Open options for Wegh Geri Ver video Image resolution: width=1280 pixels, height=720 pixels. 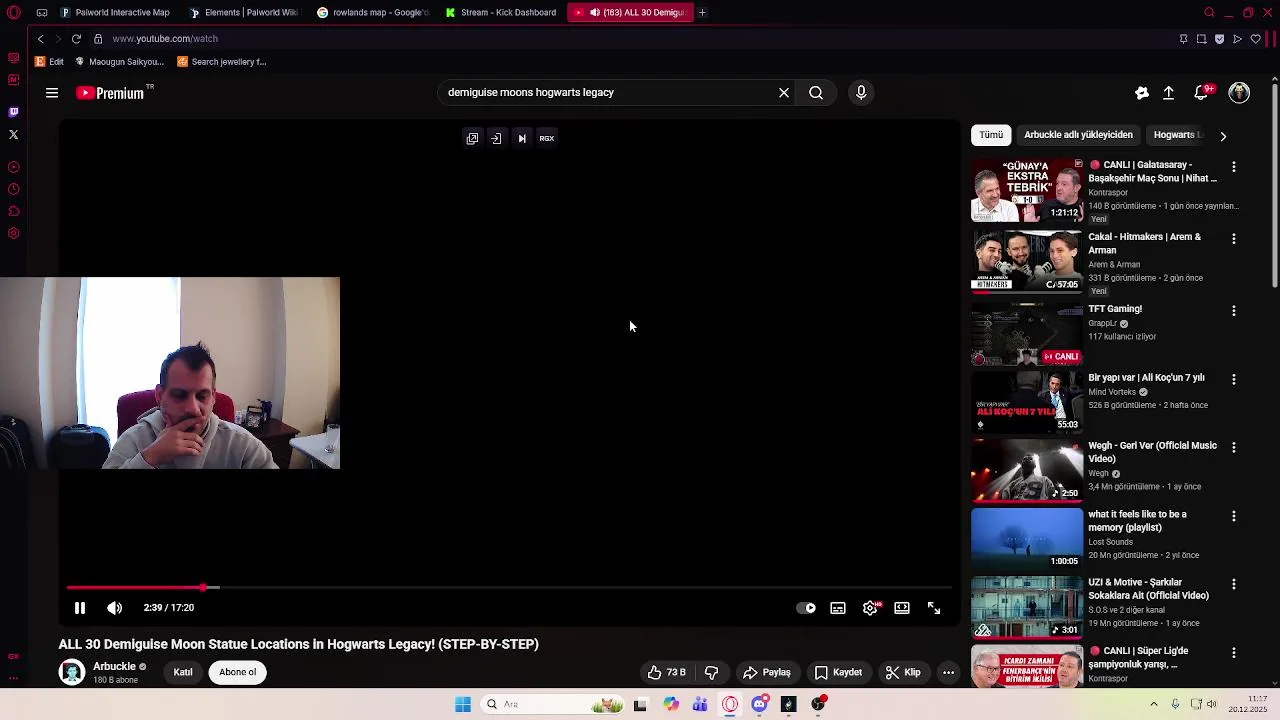pos(1233,448)
